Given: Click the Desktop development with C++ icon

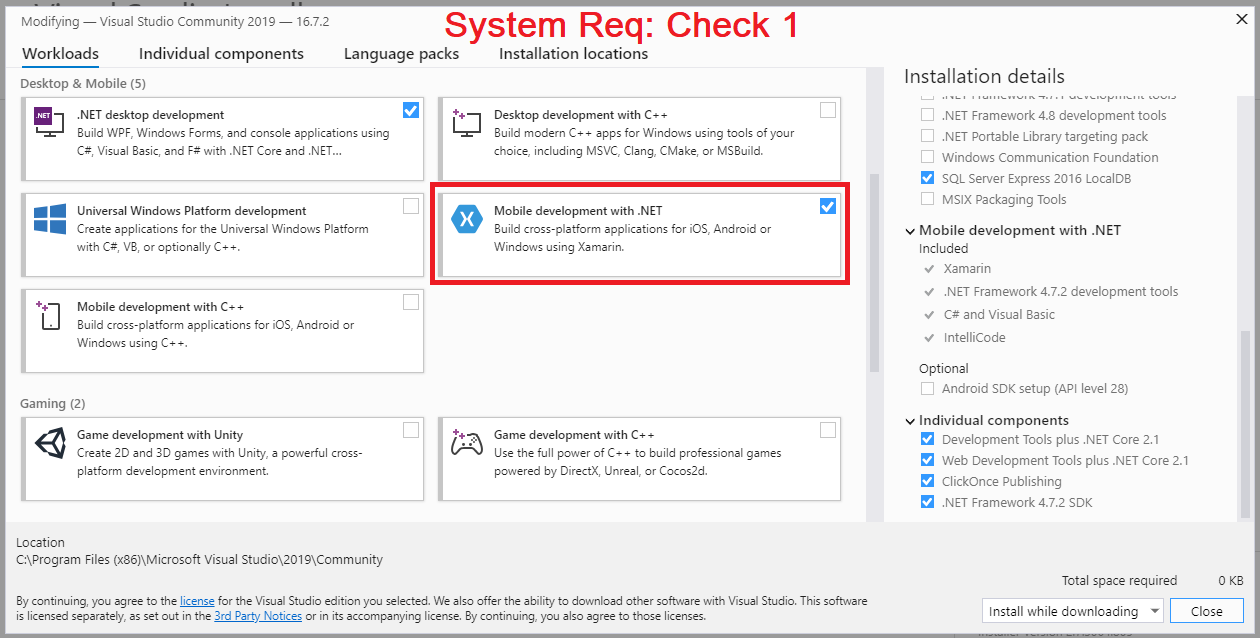Looking at the screenshot, I should [x=467, y=122].
